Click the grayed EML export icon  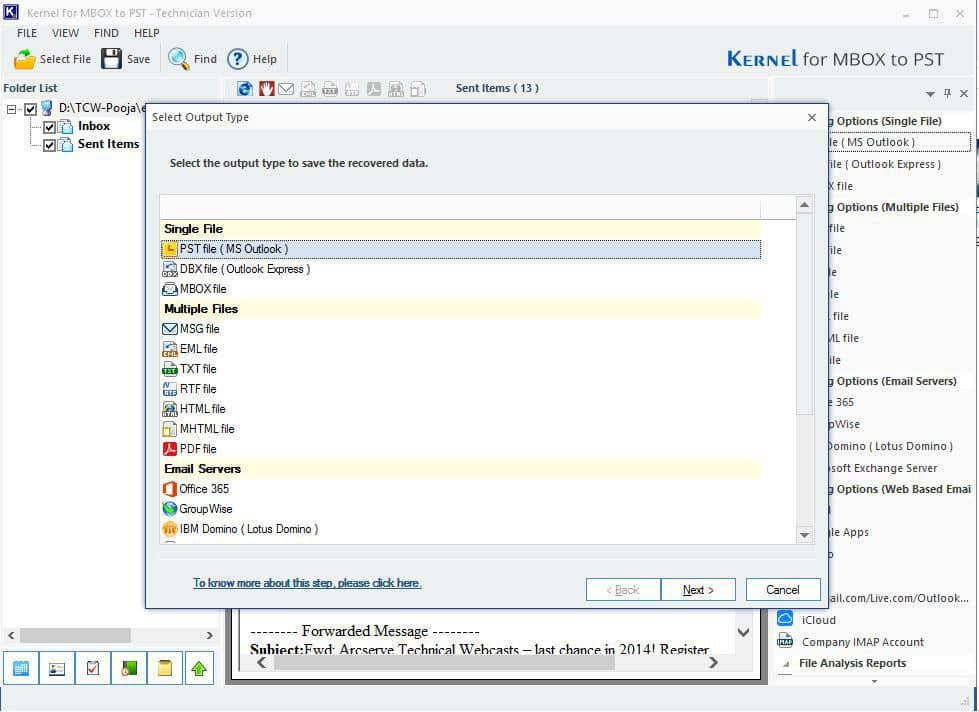pyautogui.click(x=308, y=89)
